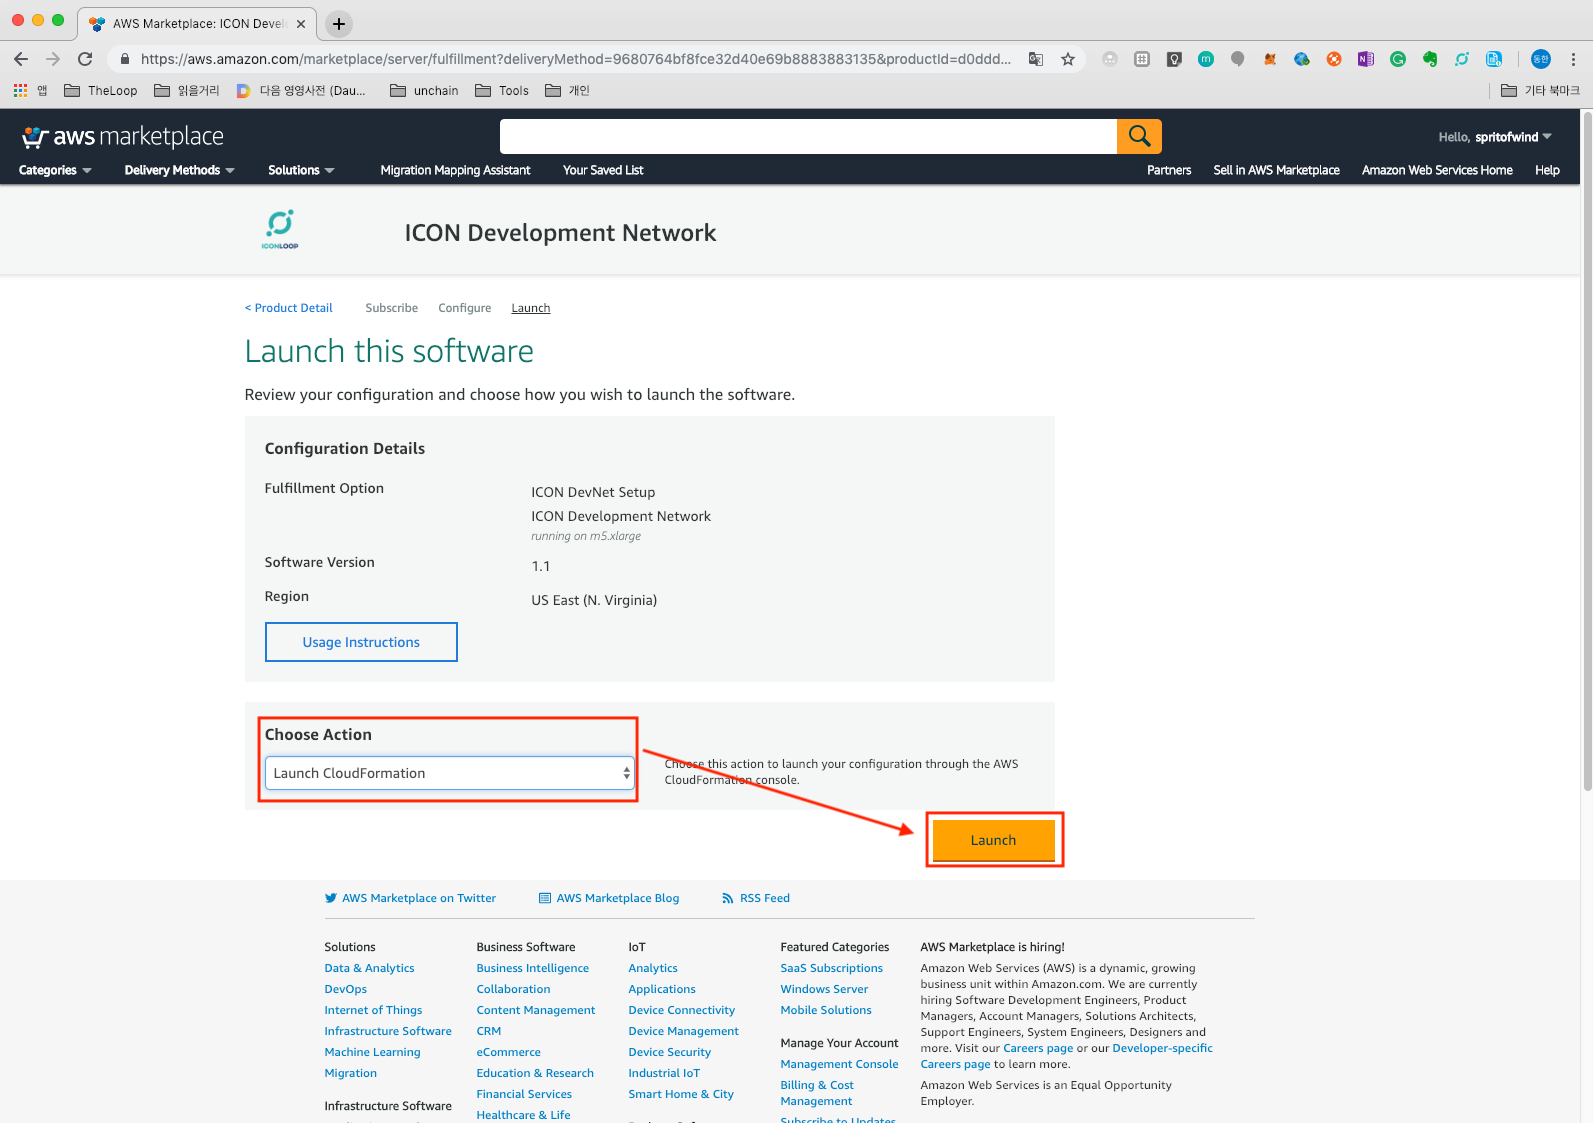
Task: Click the Grammarly extension icon
Action: tap(1398, 59)
